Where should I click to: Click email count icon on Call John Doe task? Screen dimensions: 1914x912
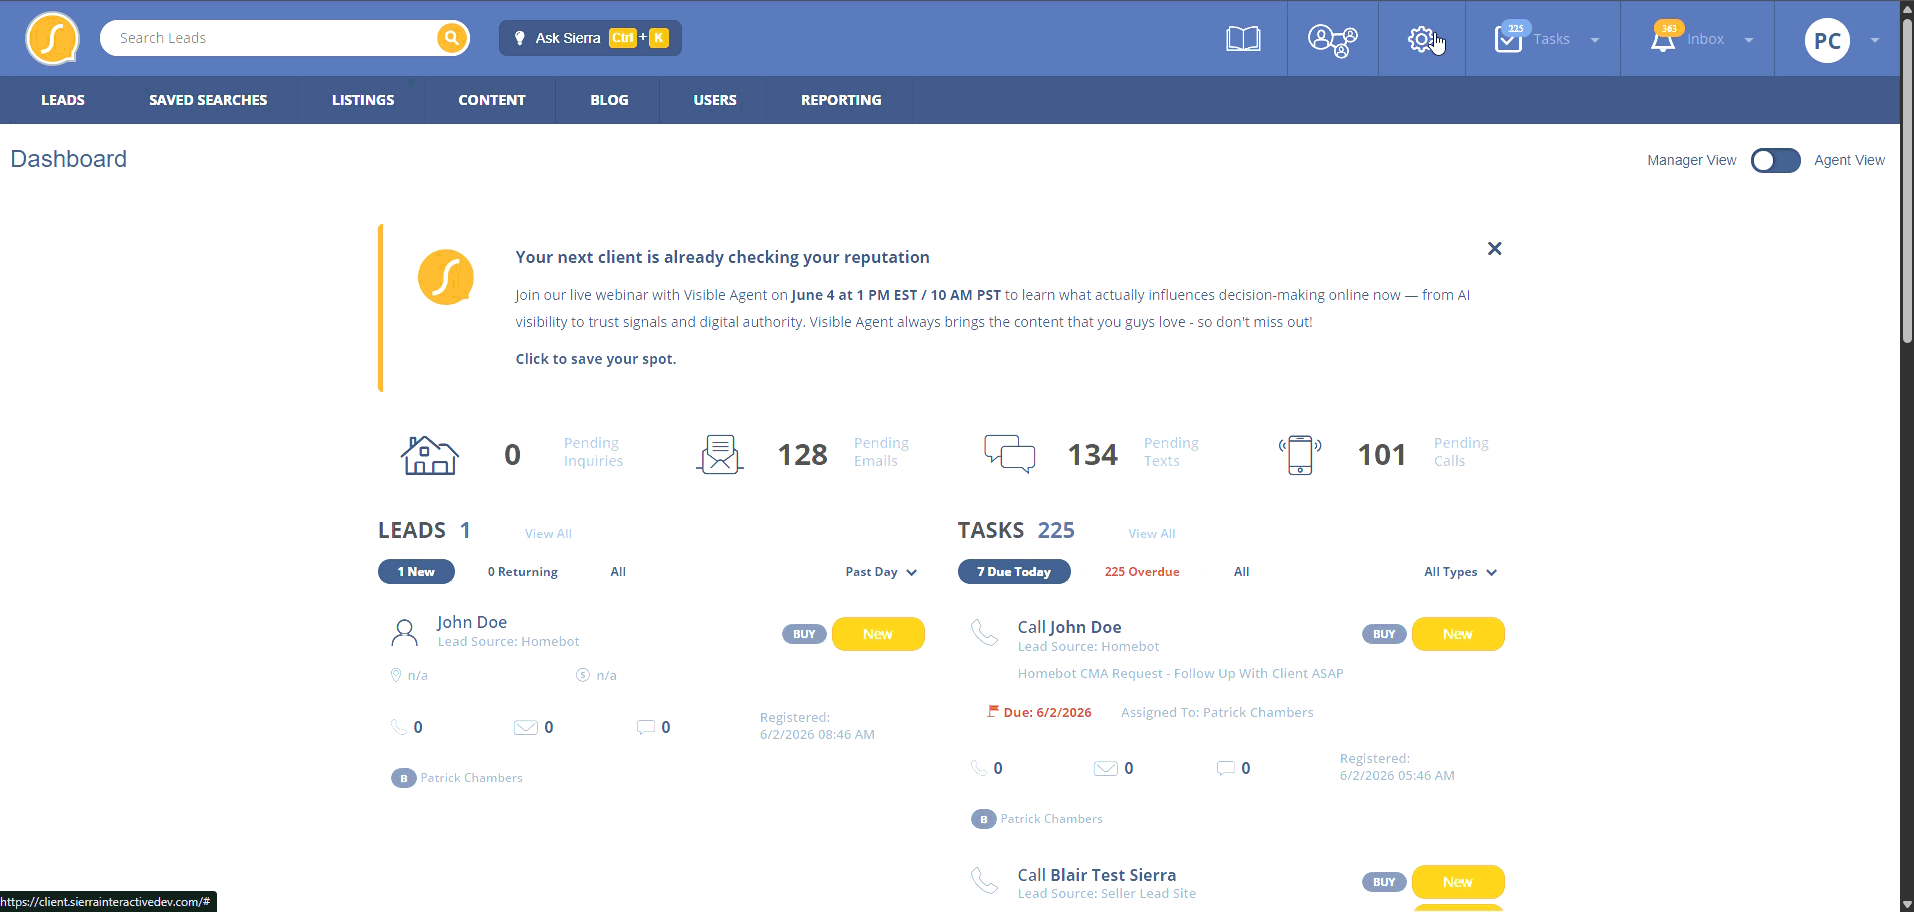point(1106,768)
